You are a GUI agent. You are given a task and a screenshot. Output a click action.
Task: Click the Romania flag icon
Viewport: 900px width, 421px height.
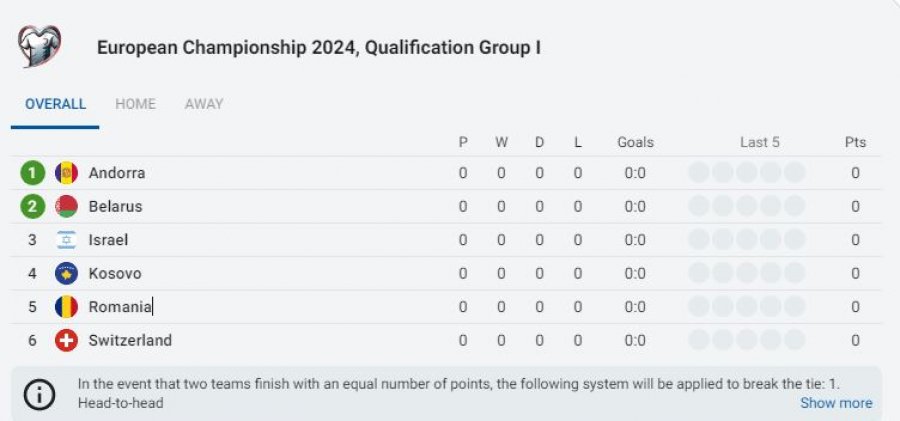click(66, 307)
